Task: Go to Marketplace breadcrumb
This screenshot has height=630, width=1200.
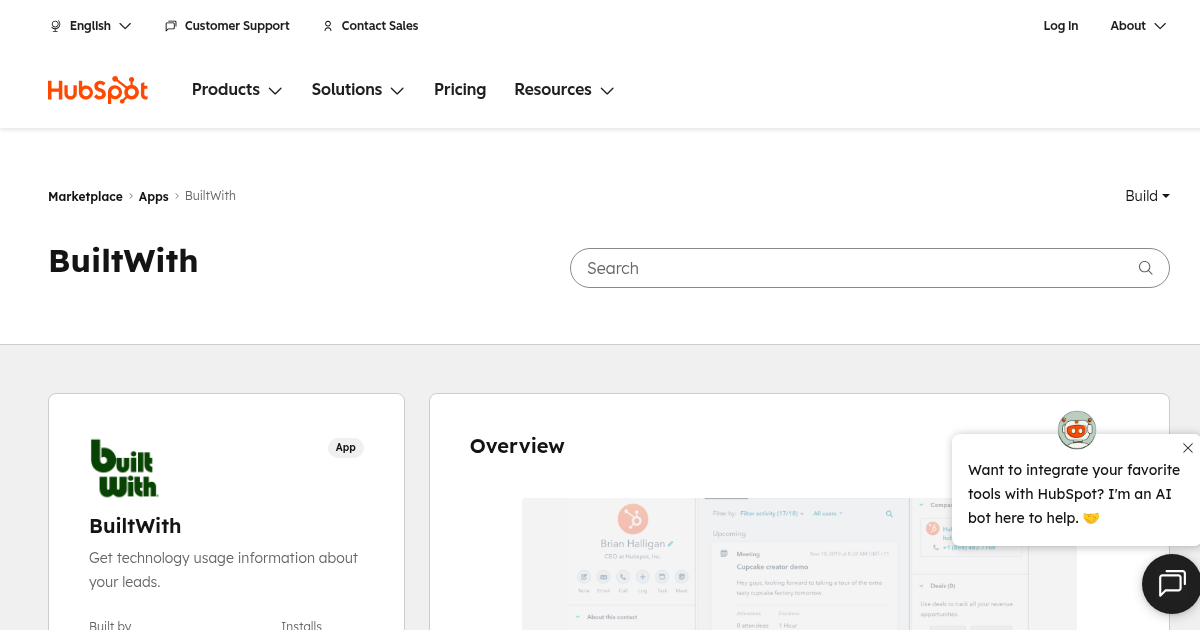Action: coord(85,197)
